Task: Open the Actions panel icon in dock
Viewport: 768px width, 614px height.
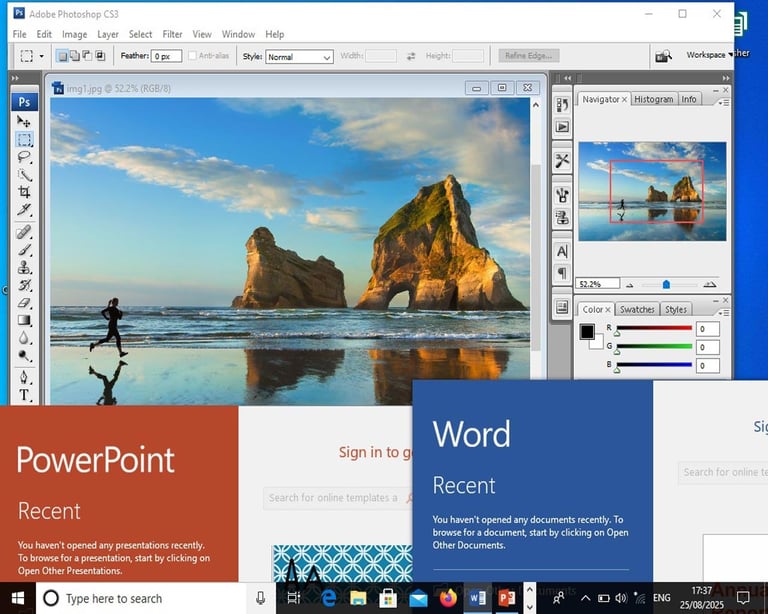Action: point(562,127)
